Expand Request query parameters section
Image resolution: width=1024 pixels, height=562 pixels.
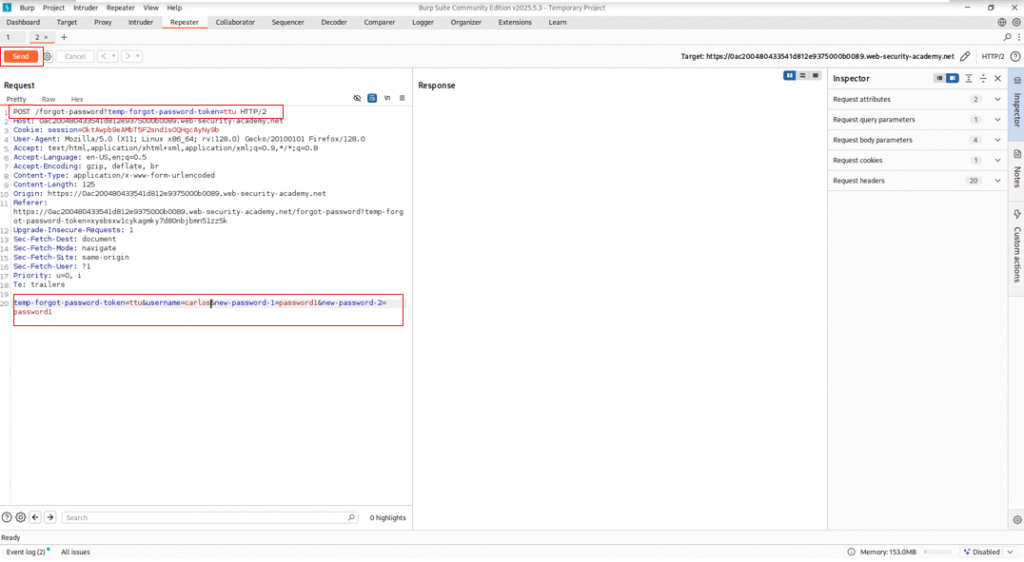pyautogui.click(x=918, y=119)
